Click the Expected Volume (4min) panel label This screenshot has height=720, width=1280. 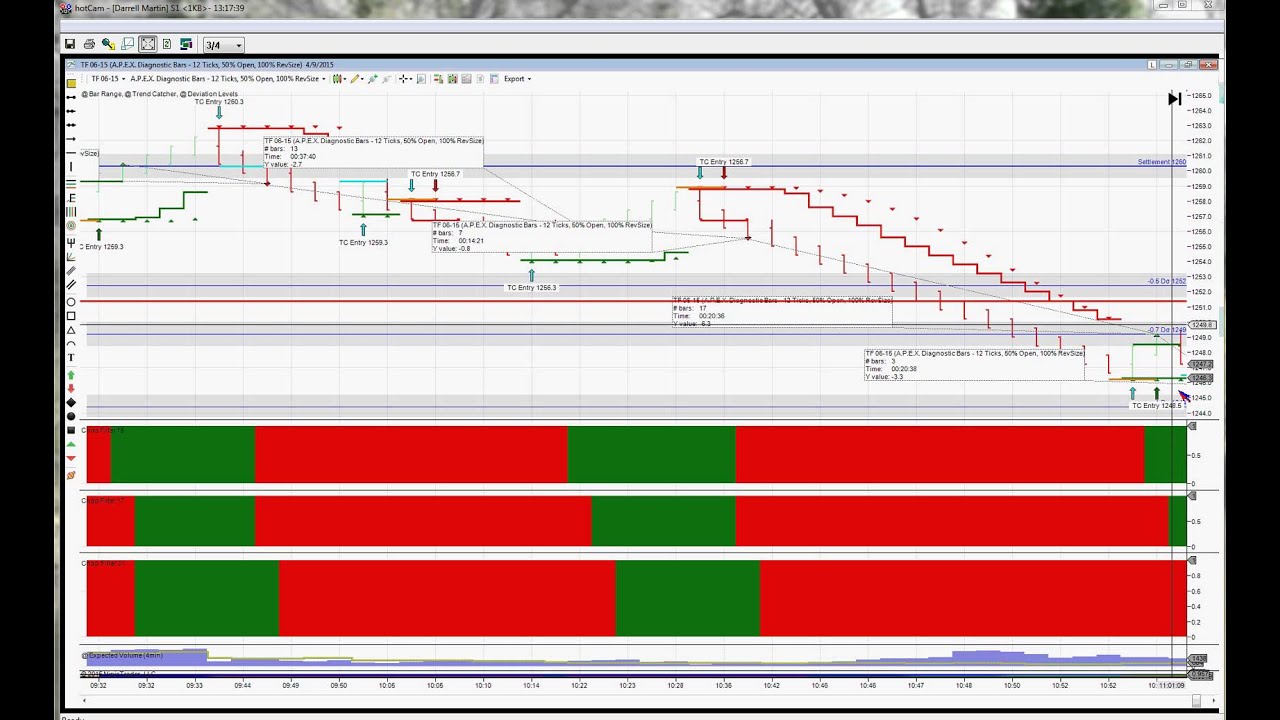(x=123, y=655)
